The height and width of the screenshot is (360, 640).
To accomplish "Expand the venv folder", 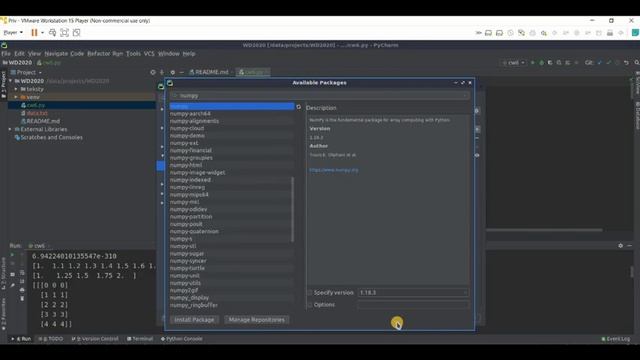I will pos(16,97).
